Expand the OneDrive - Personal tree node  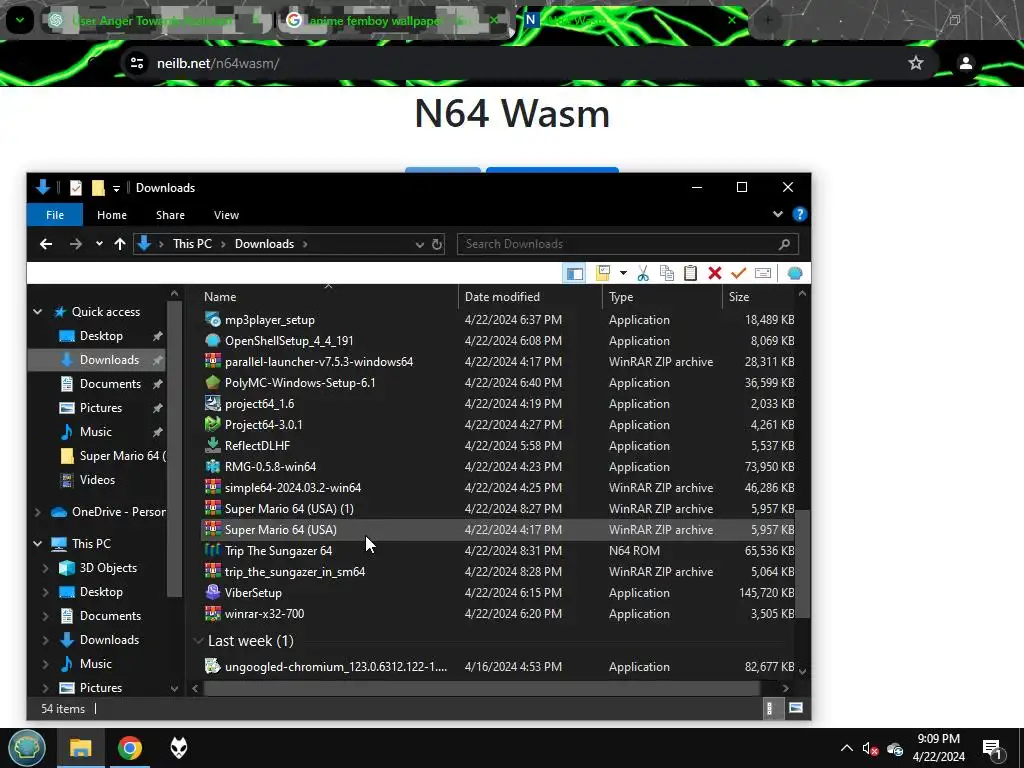38,511
